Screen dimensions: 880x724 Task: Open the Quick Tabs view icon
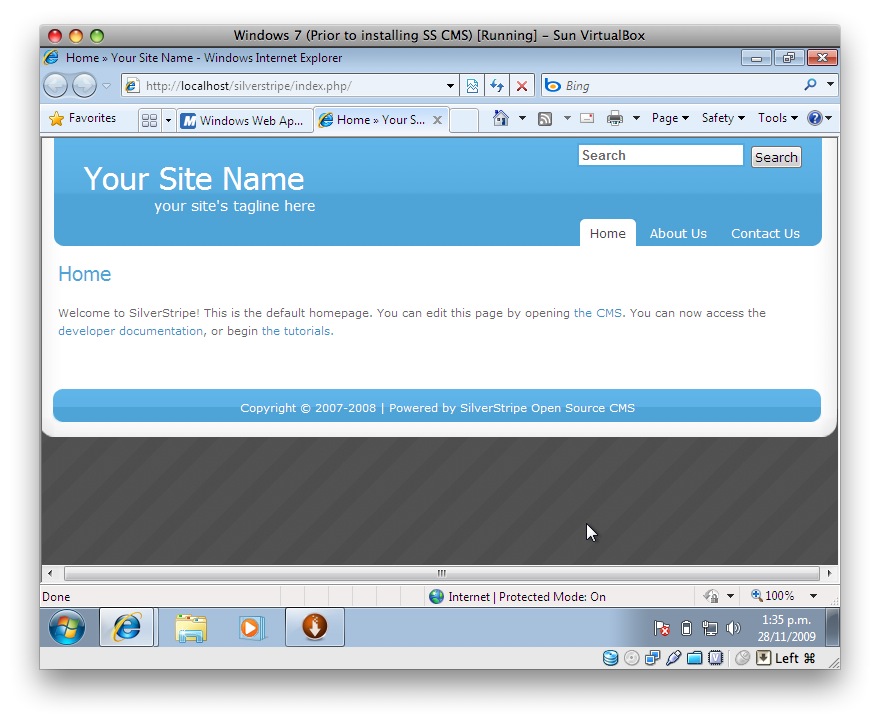150,120
